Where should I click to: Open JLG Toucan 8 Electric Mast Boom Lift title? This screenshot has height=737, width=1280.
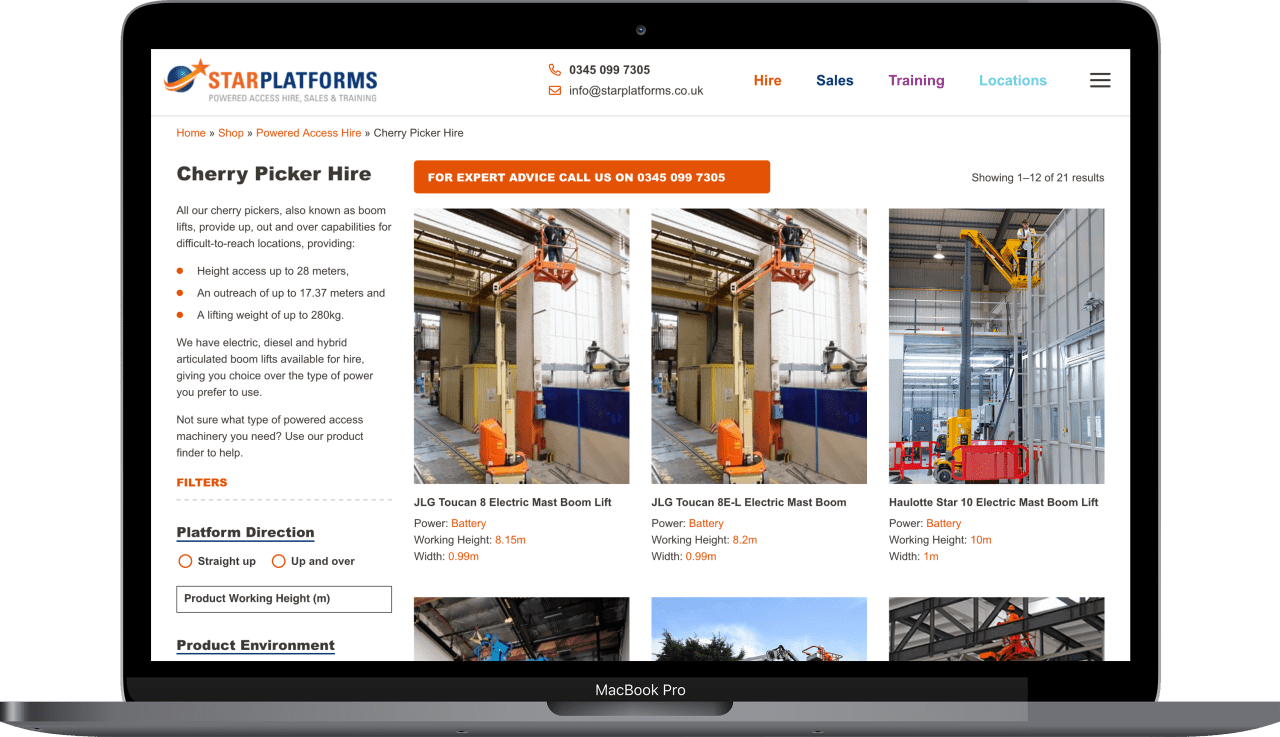(513, 502)
